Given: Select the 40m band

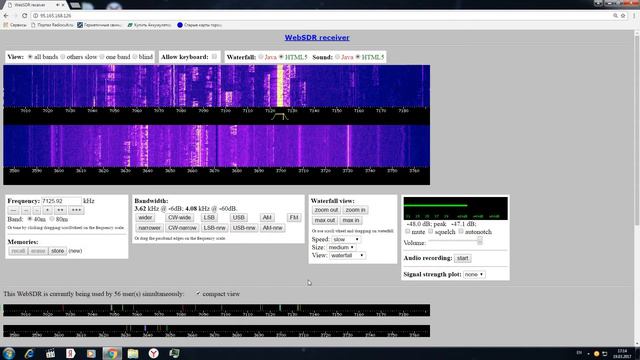Looking at the screenshot, I should click(30, 219).
